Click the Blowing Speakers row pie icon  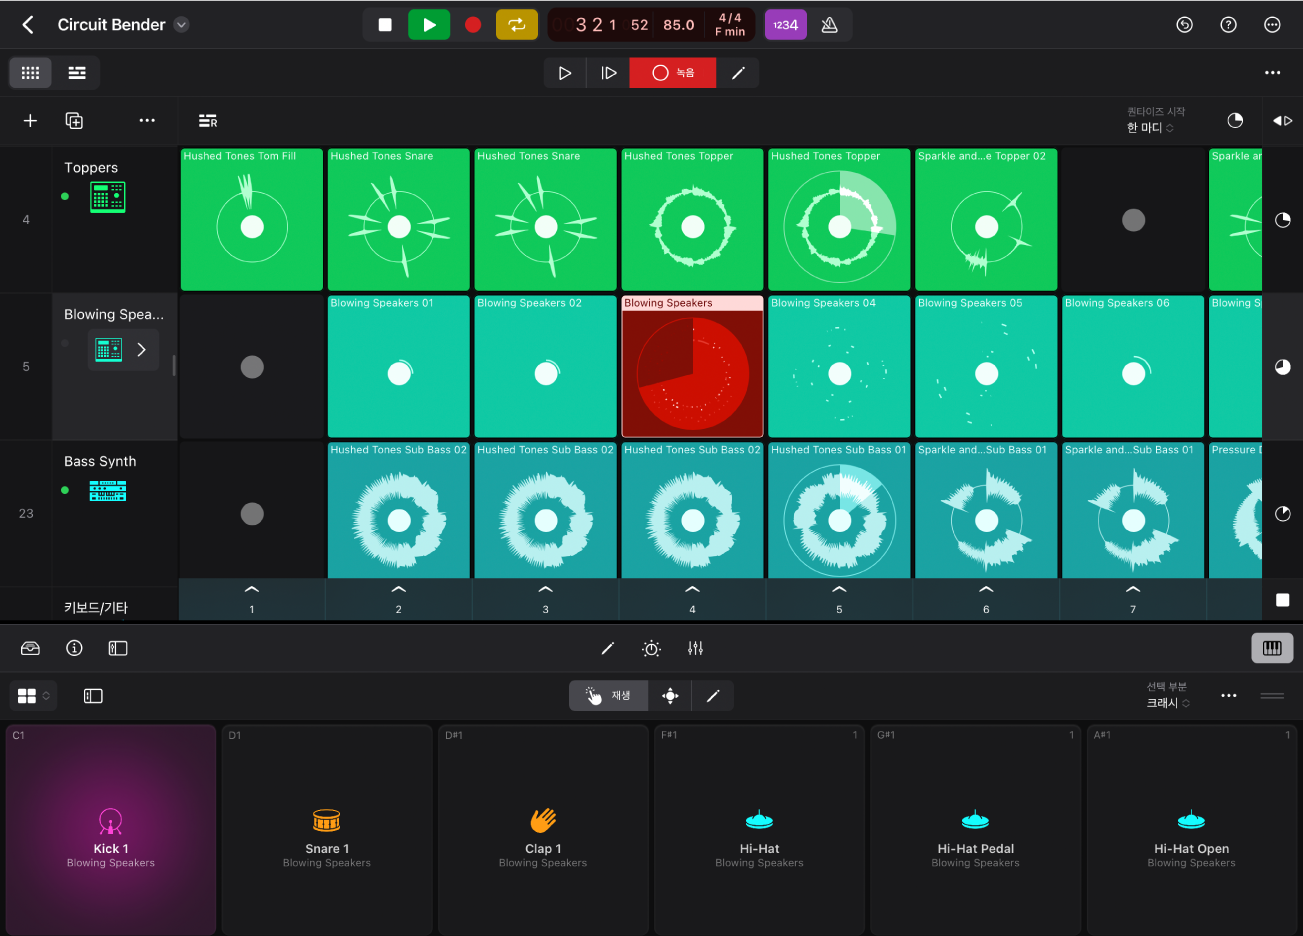click(x=1283, y=367)
